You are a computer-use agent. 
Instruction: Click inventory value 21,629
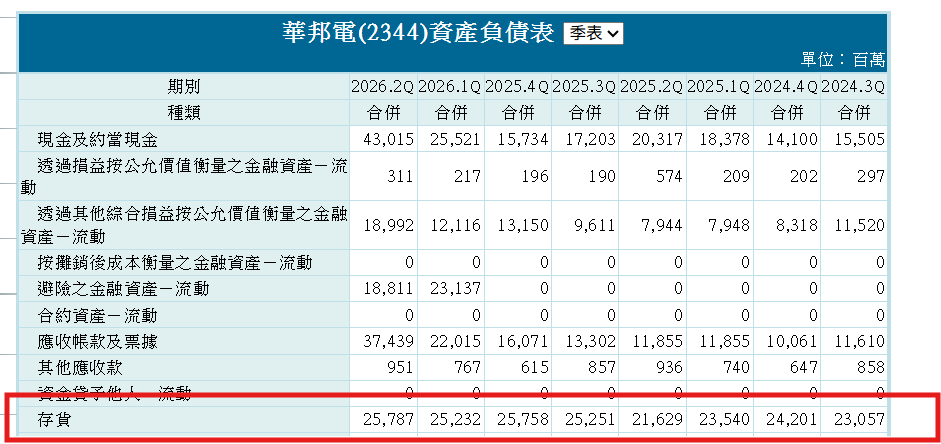coord(657,419)
